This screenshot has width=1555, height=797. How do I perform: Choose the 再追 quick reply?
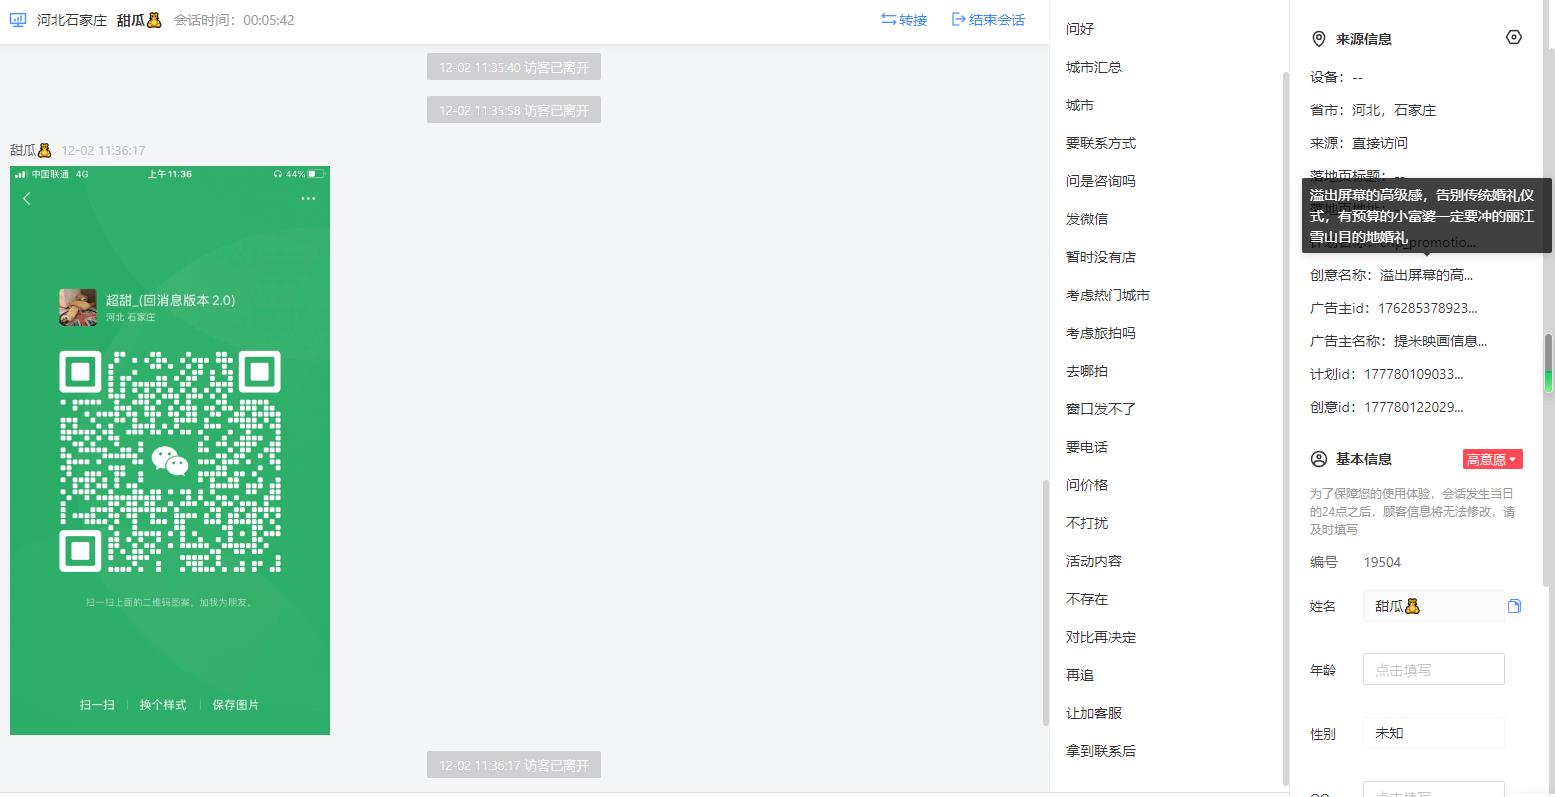pos(1080,675)
